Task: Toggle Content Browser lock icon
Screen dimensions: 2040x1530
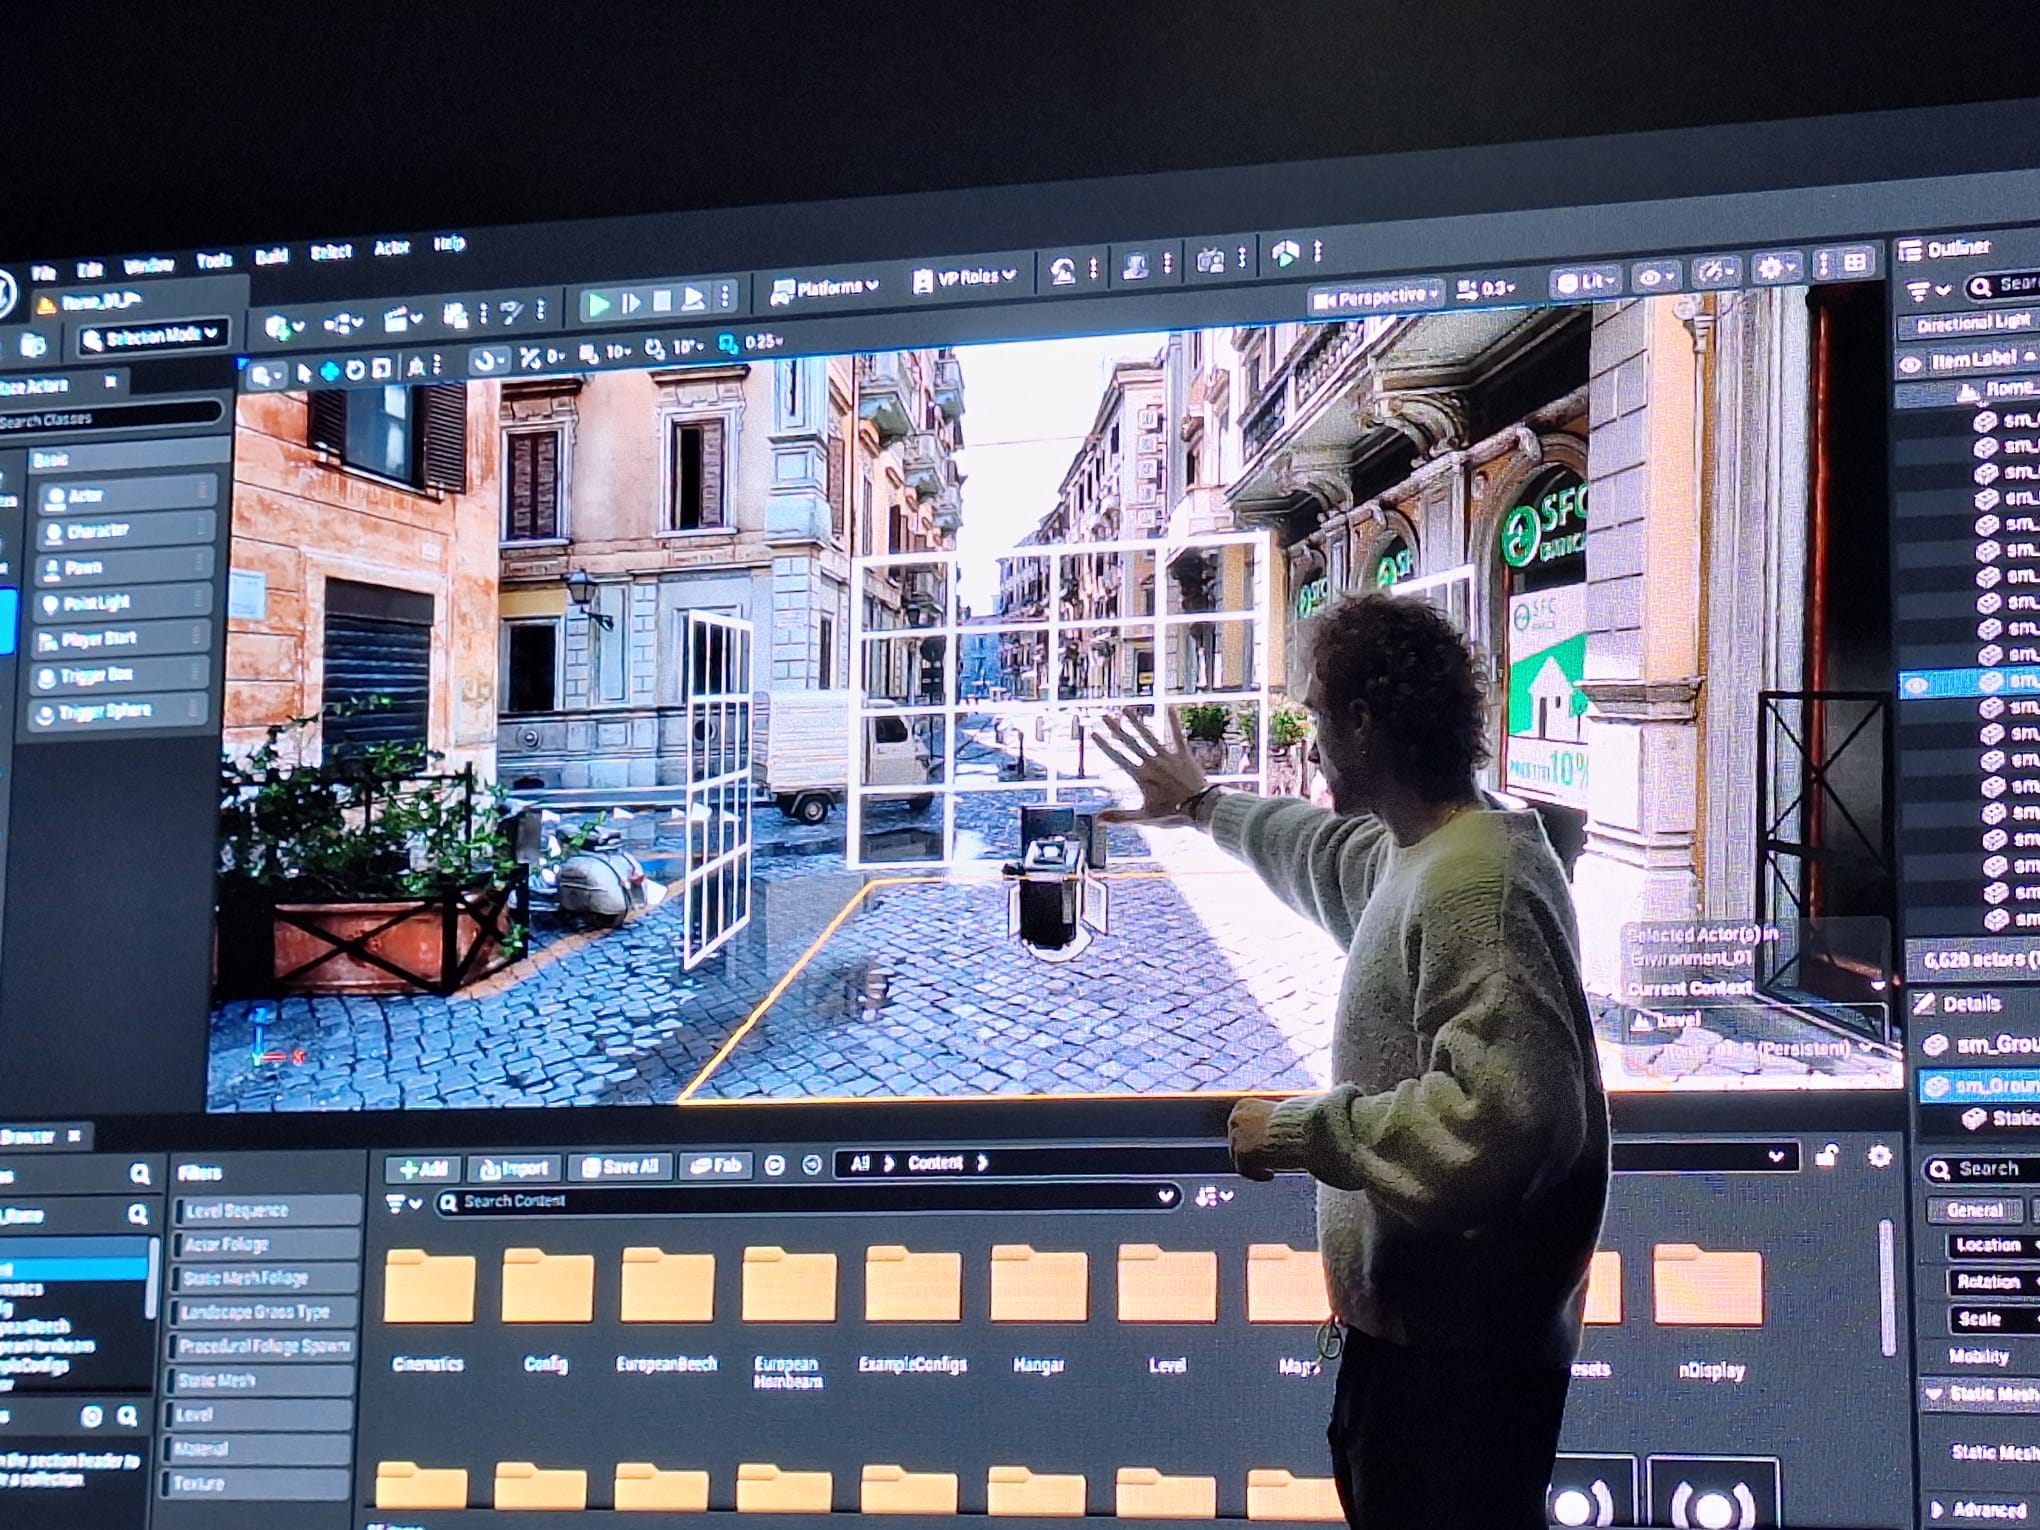Action: point(1826,1156)
